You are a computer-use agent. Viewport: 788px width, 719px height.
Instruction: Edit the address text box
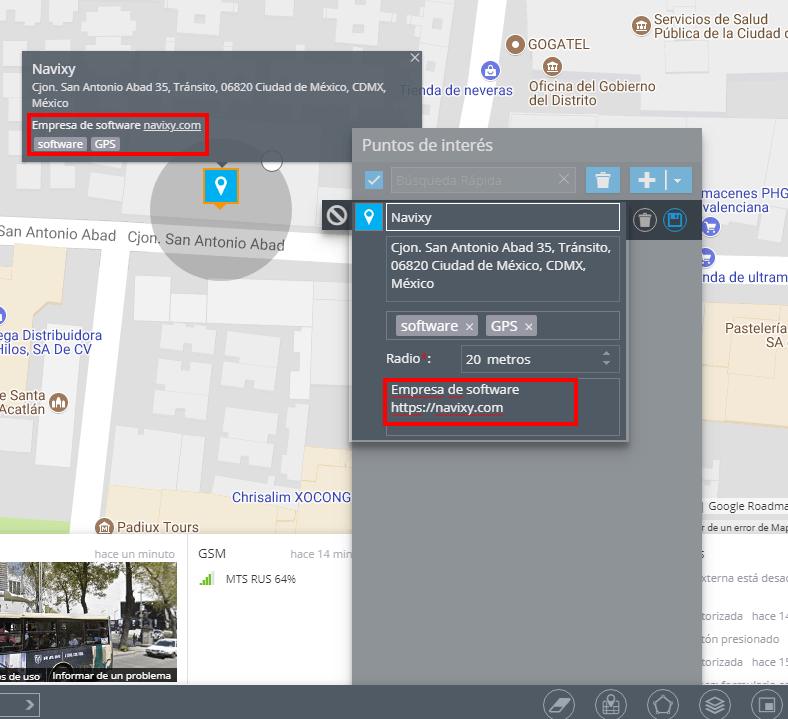click(x=503, y=269)
